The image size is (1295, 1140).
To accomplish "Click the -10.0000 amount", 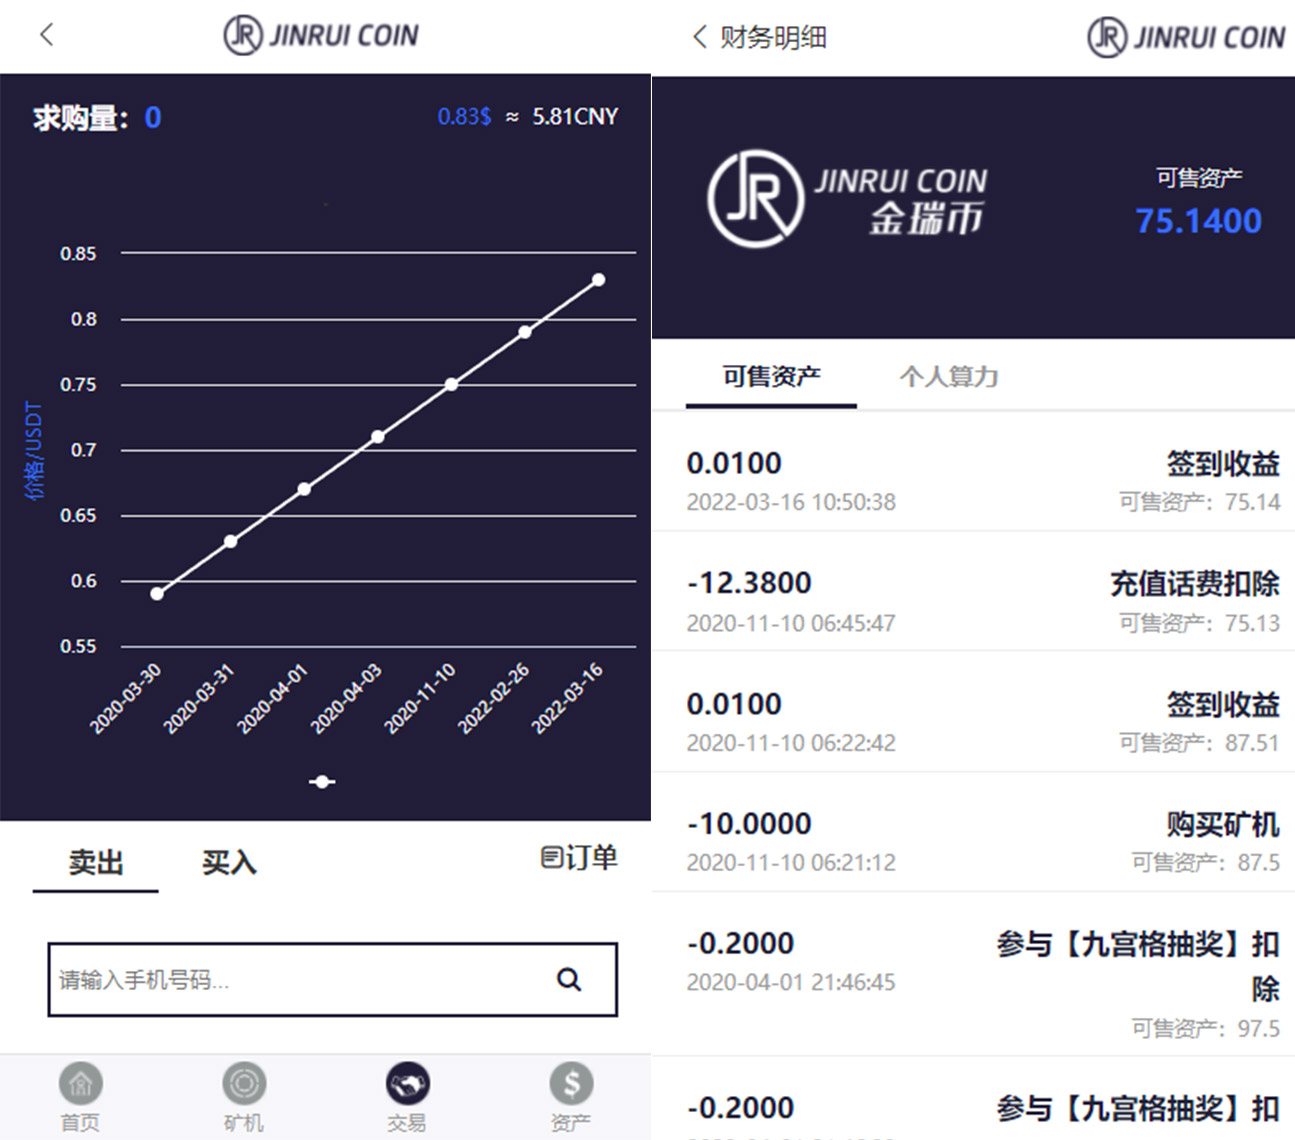I will pos(749,824).
